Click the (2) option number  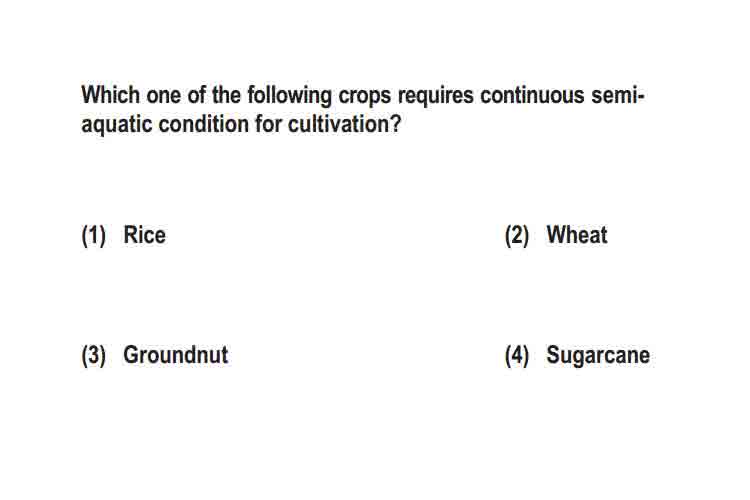click(x=517, y=235)
